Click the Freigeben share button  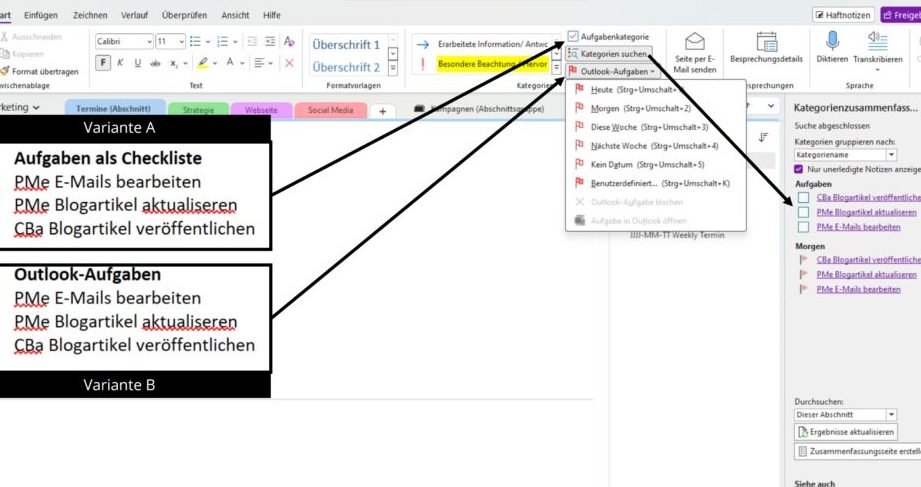click(x=900, y=15)
